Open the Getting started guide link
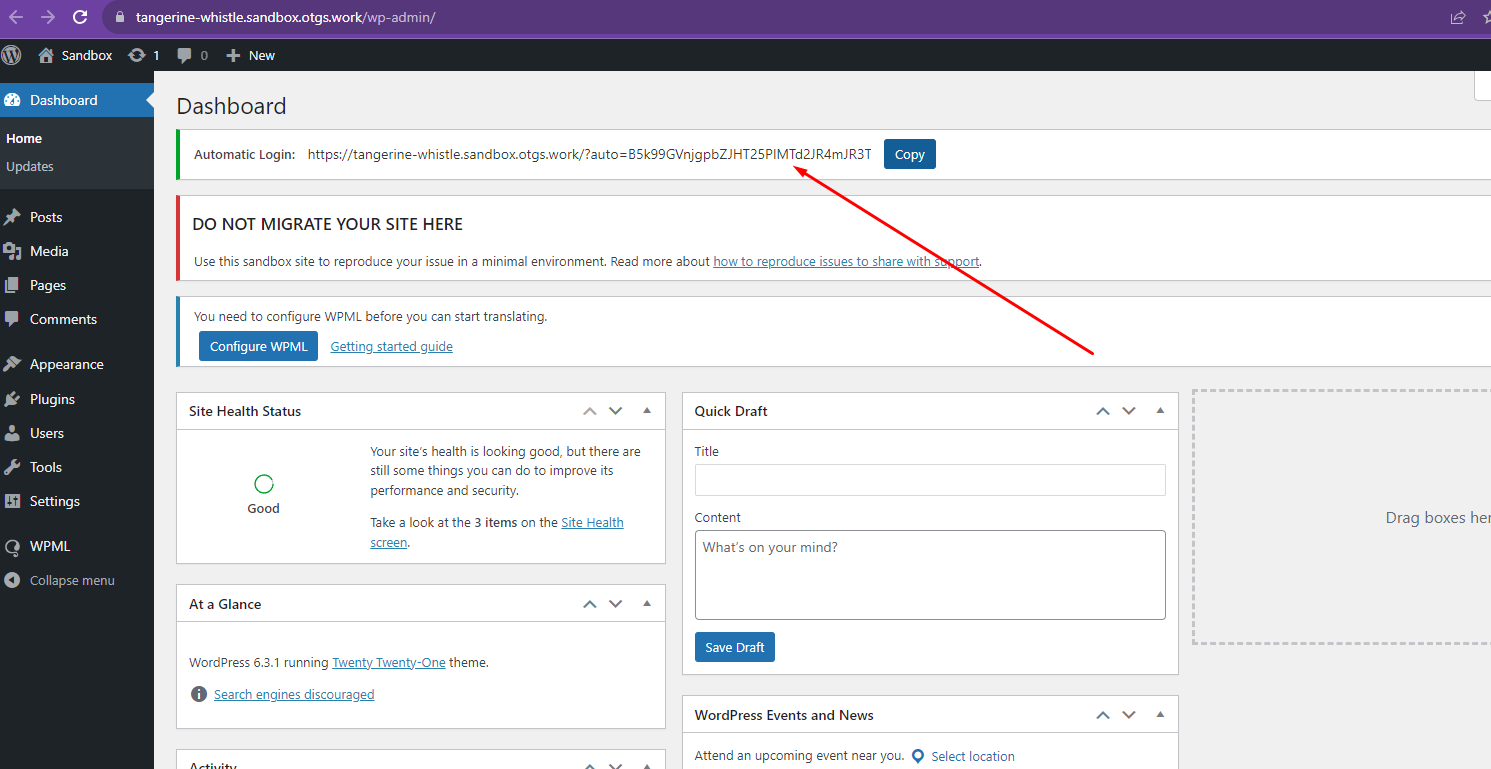 pyautogui.click(x=391, y=346)
